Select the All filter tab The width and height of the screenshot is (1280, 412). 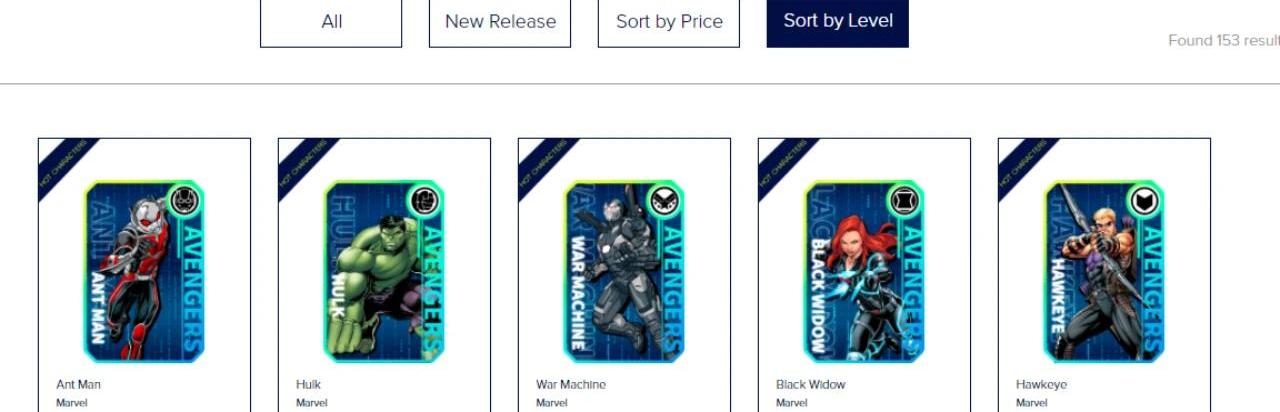pyautogui.click(x=331, y=22)
